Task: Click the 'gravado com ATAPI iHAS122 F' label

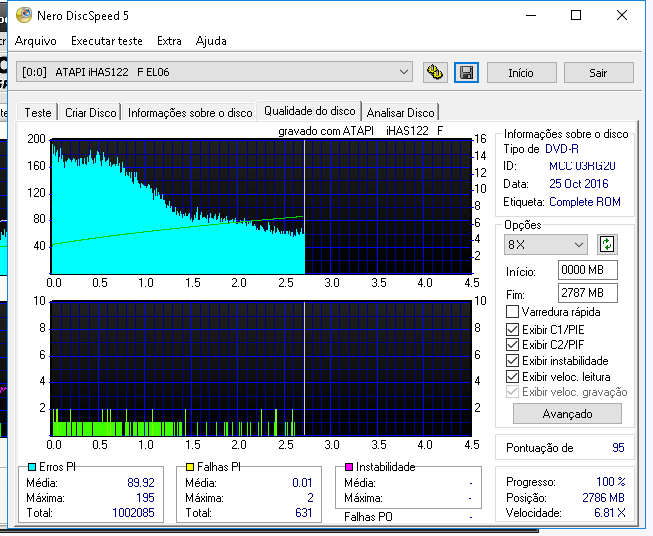Action: tap(361, 131)
